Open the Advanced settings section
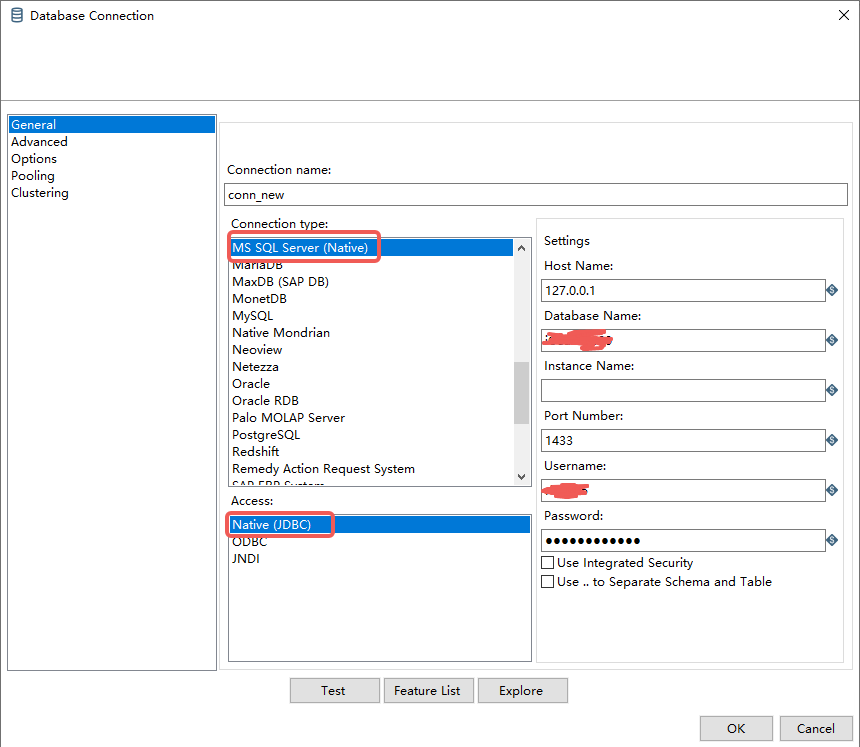Viewport: 860px width, 747px height. 39,142
